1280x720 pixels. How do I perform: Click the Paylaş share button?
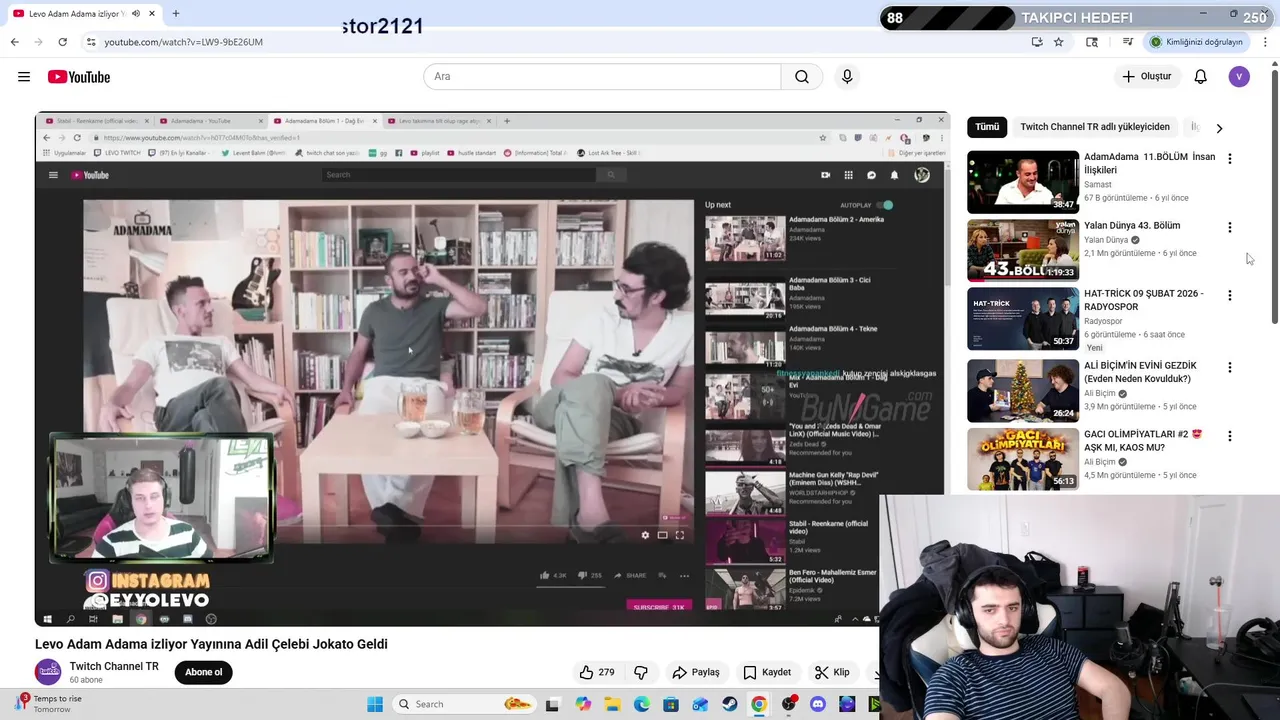696,672
